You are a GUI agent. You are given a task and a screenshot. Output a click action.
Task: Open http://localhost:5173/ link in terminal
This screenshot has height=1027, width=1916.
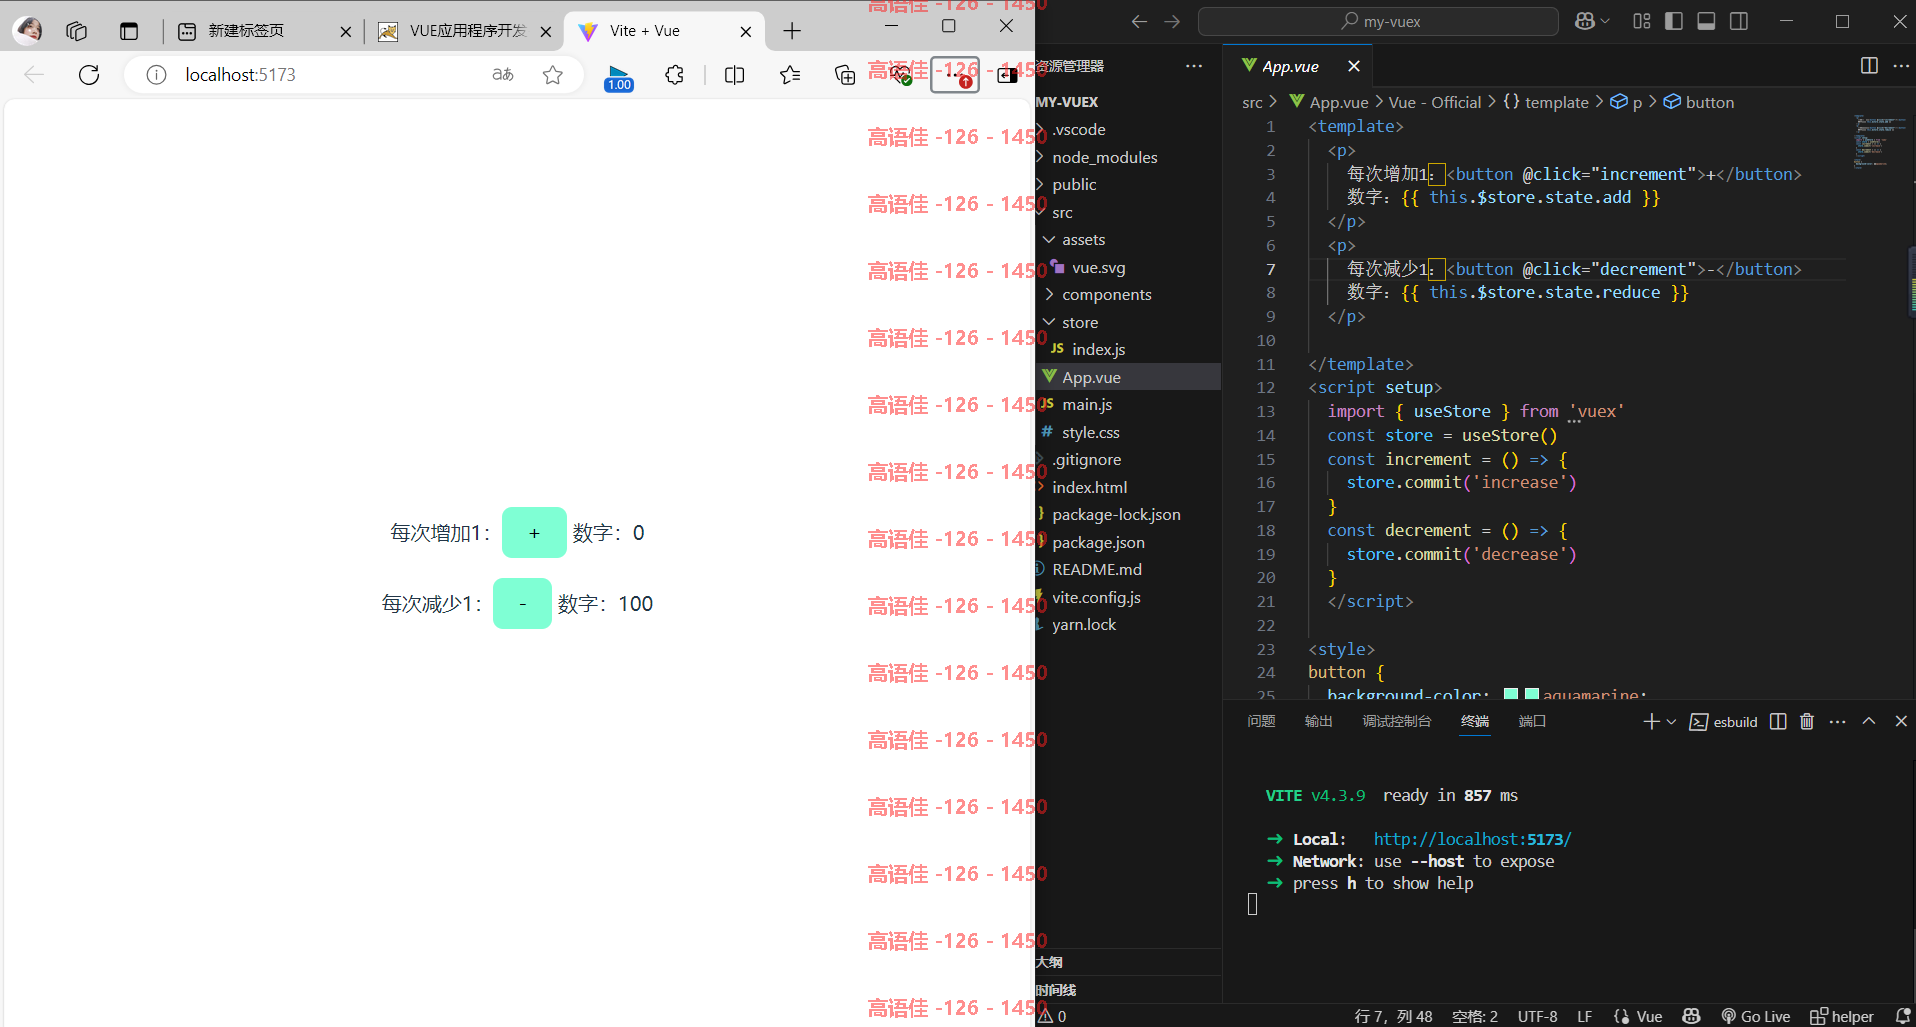click(x=1472, y=839)
